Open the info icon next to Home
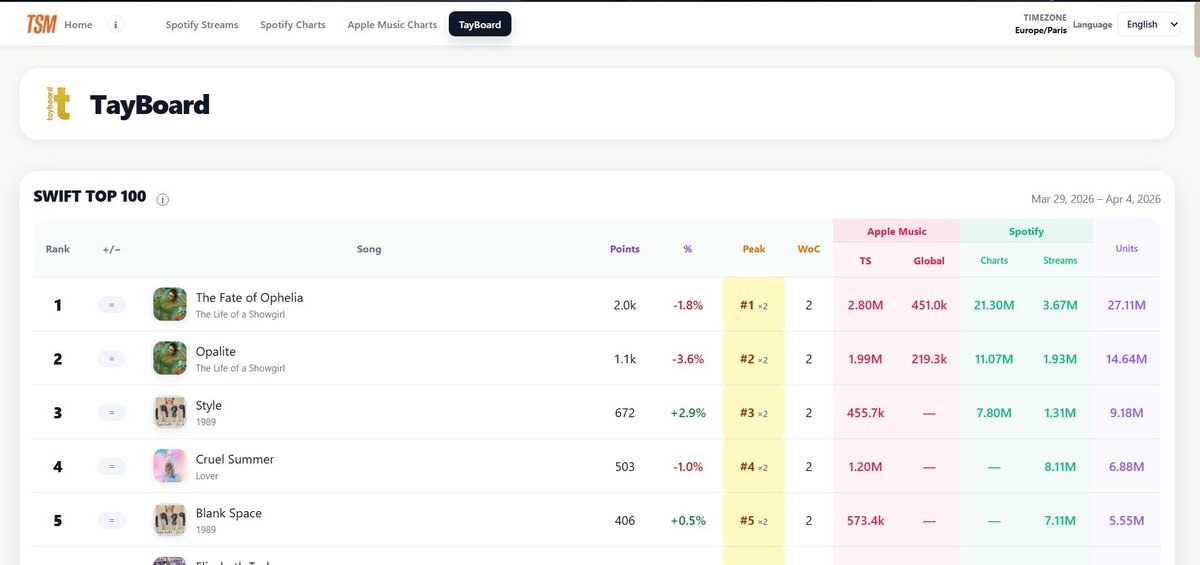The width and height of the screenshot is (1200, 565). pyautogui.click(x=116, y=25)
